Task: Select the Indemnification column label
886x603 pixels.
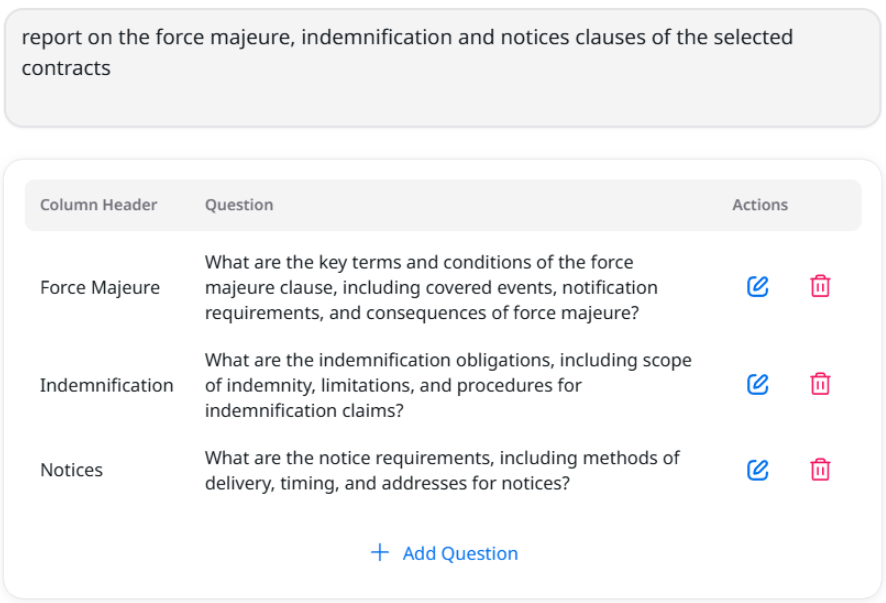Action: (x=106, y=385)
